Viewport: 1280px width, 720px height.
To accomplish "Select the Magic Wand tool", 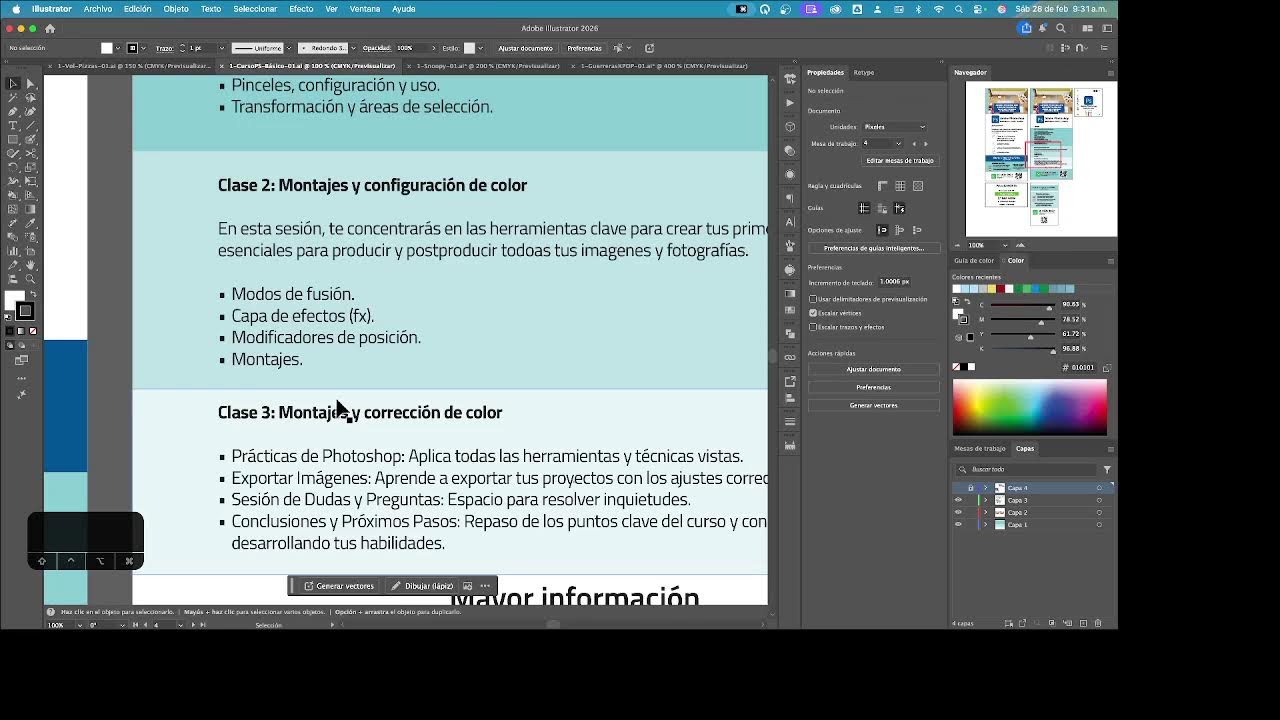I will [13, 97].
